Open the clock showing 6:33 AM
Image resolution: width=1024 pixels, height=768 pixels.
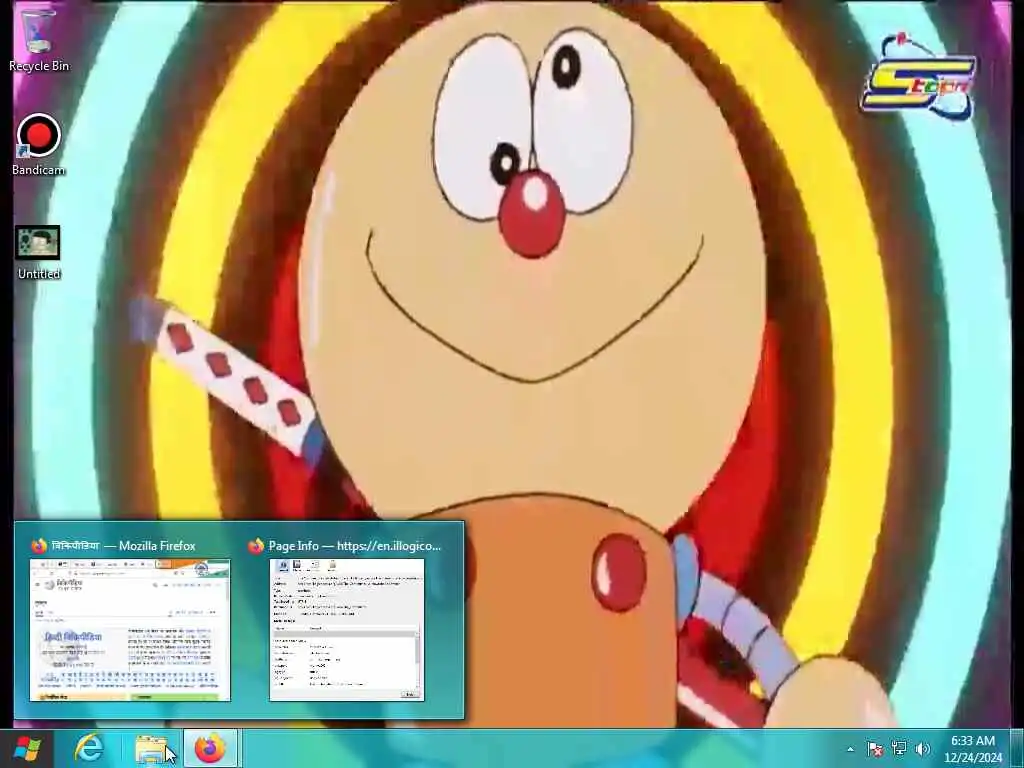[973, 749]
